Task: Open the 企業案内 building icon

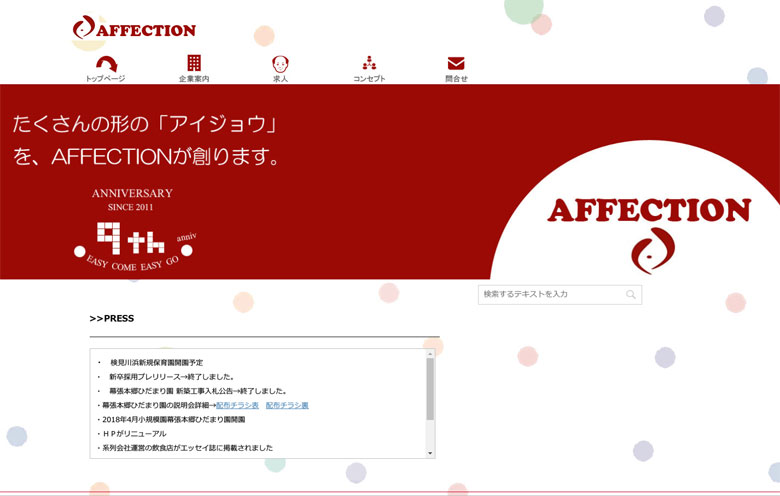Action: (x=194, y=63)
